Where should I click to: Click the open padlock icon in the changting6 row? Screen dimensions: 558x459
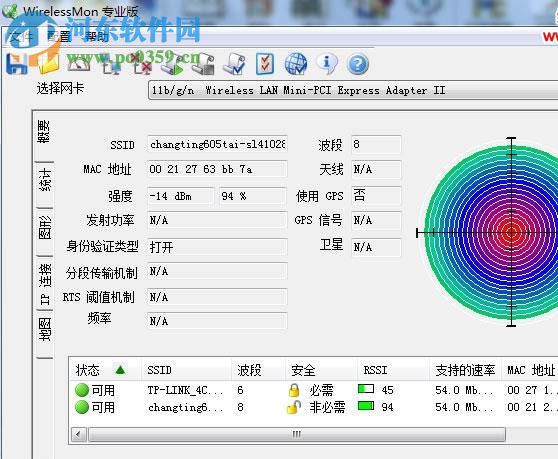pyautogui.click(x=294, y=407)
